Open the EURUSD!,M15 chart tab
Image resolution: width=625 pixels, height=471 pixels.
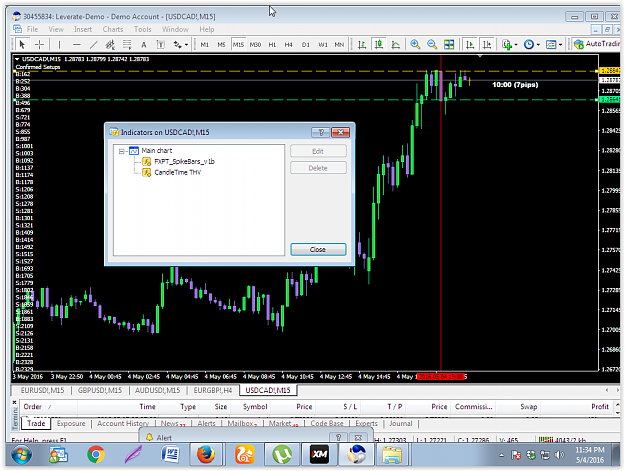(x=42, y=390)
